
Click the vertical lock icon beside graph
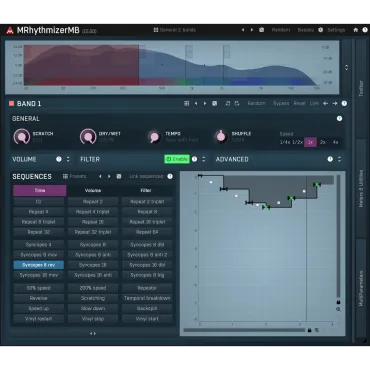pos(338,302)
